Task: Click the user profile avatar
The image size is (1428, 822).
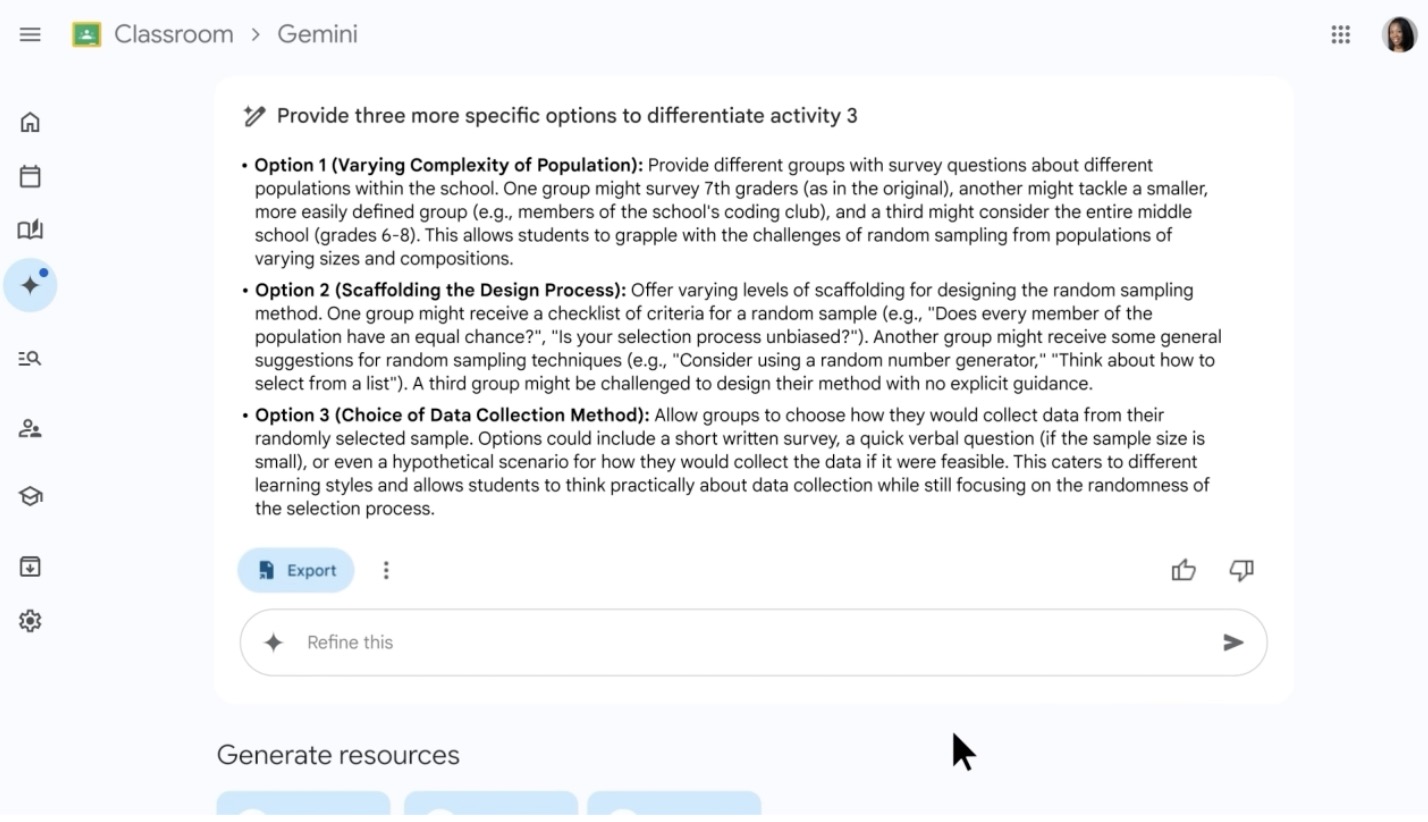Action: [1398, 35]
